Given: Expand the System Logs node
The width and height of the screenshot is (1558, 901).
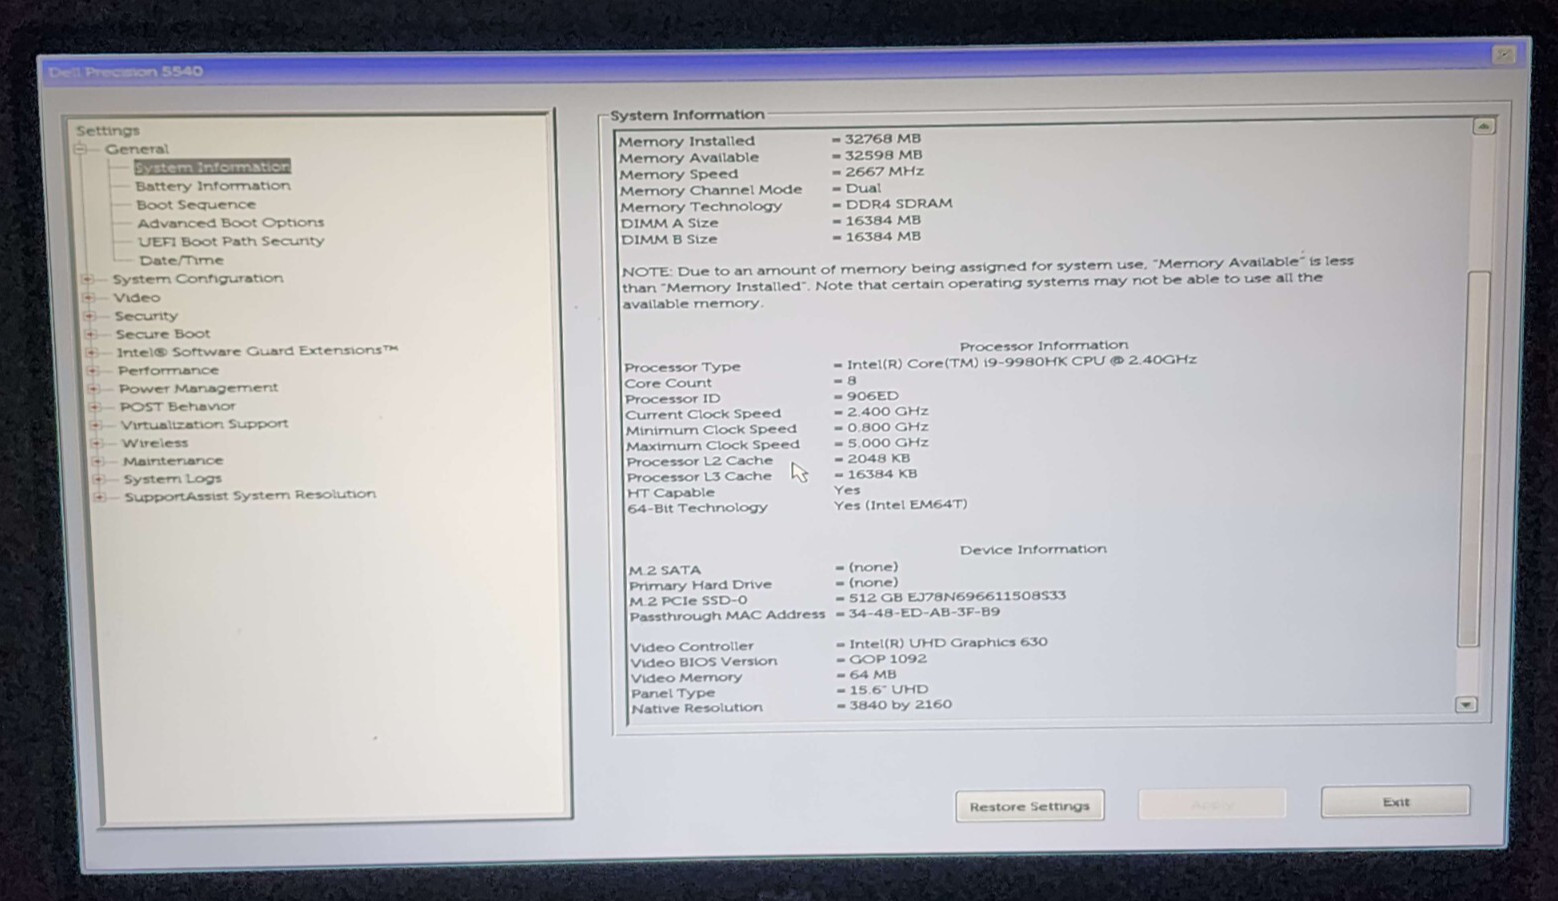Looking at the screenshot, I should 99,479.
